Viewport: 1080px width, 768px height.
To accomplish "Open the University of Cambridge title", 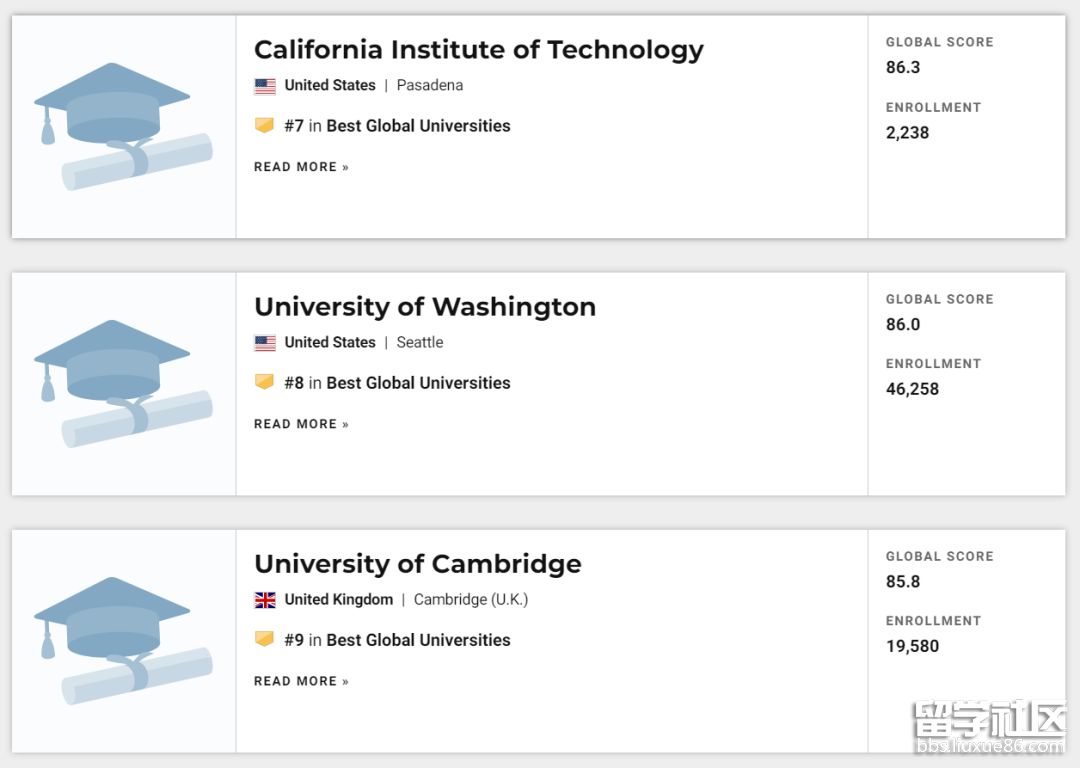I will [417, 564].
